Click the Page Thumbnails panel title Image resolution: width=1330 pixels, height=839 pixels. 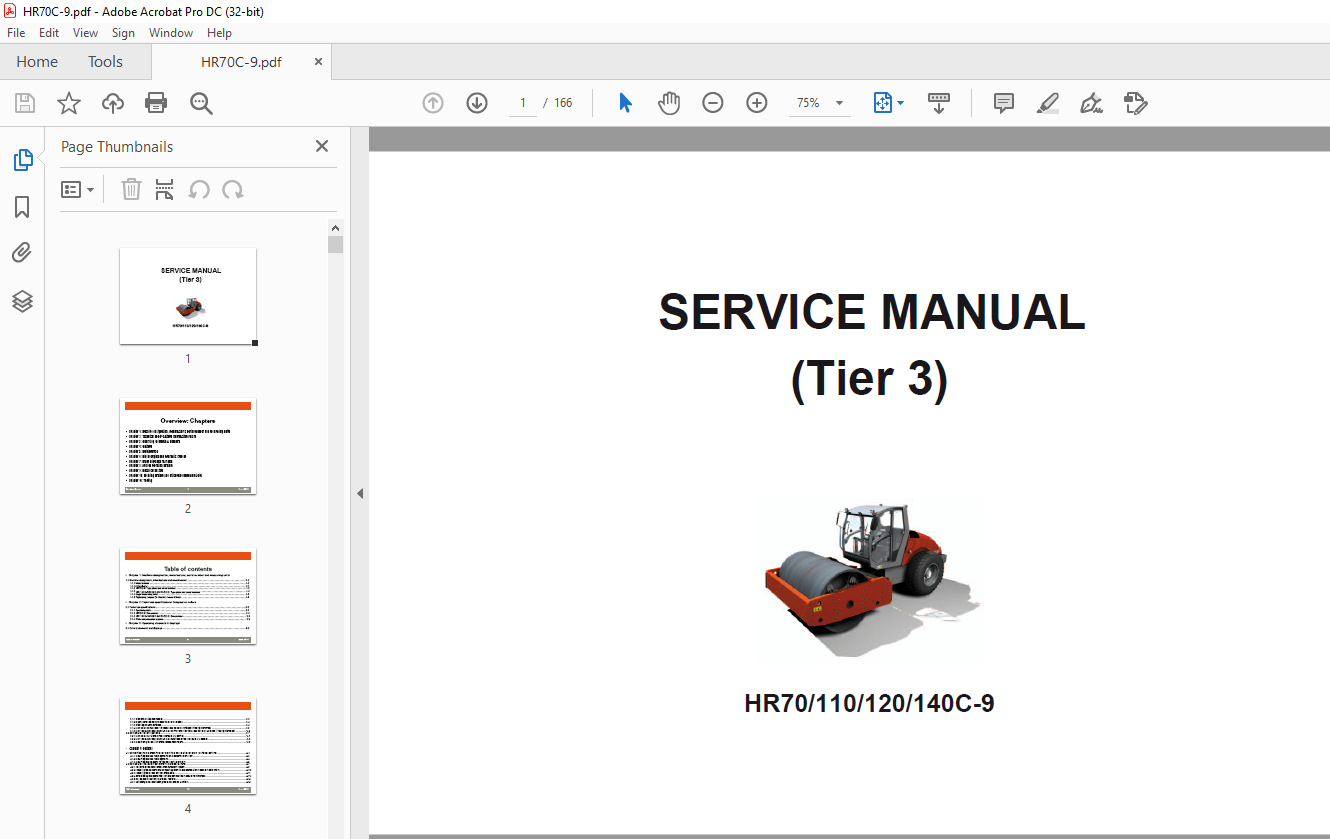click(117, 147)
